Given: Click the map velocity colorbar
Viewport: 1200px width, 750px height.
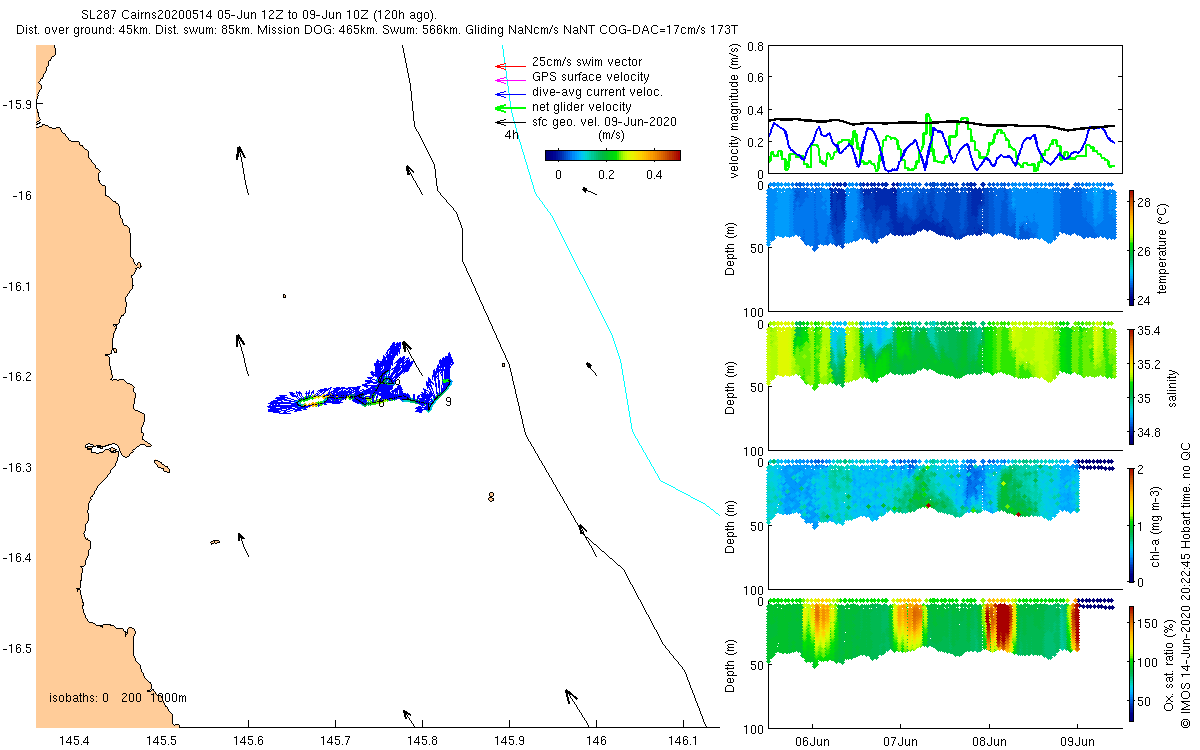Looking at the screenshot, I should coord(613,155).
